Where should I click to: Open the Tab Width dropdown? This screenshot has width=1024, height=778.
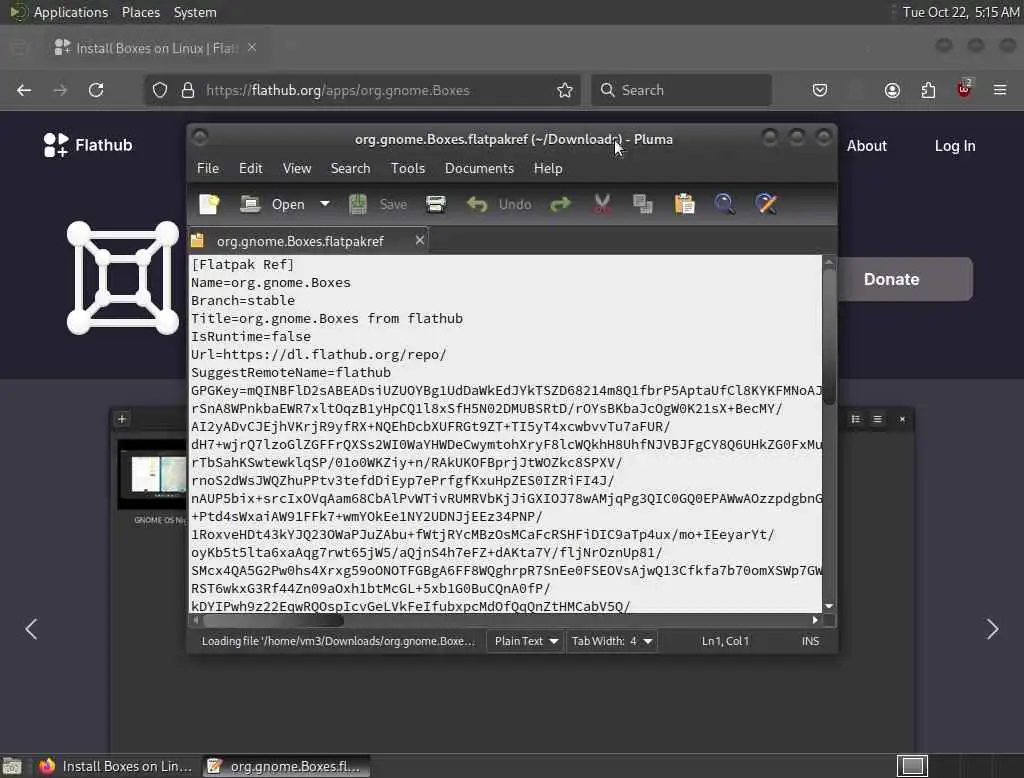pyautogui.click(x=611, y=641)
